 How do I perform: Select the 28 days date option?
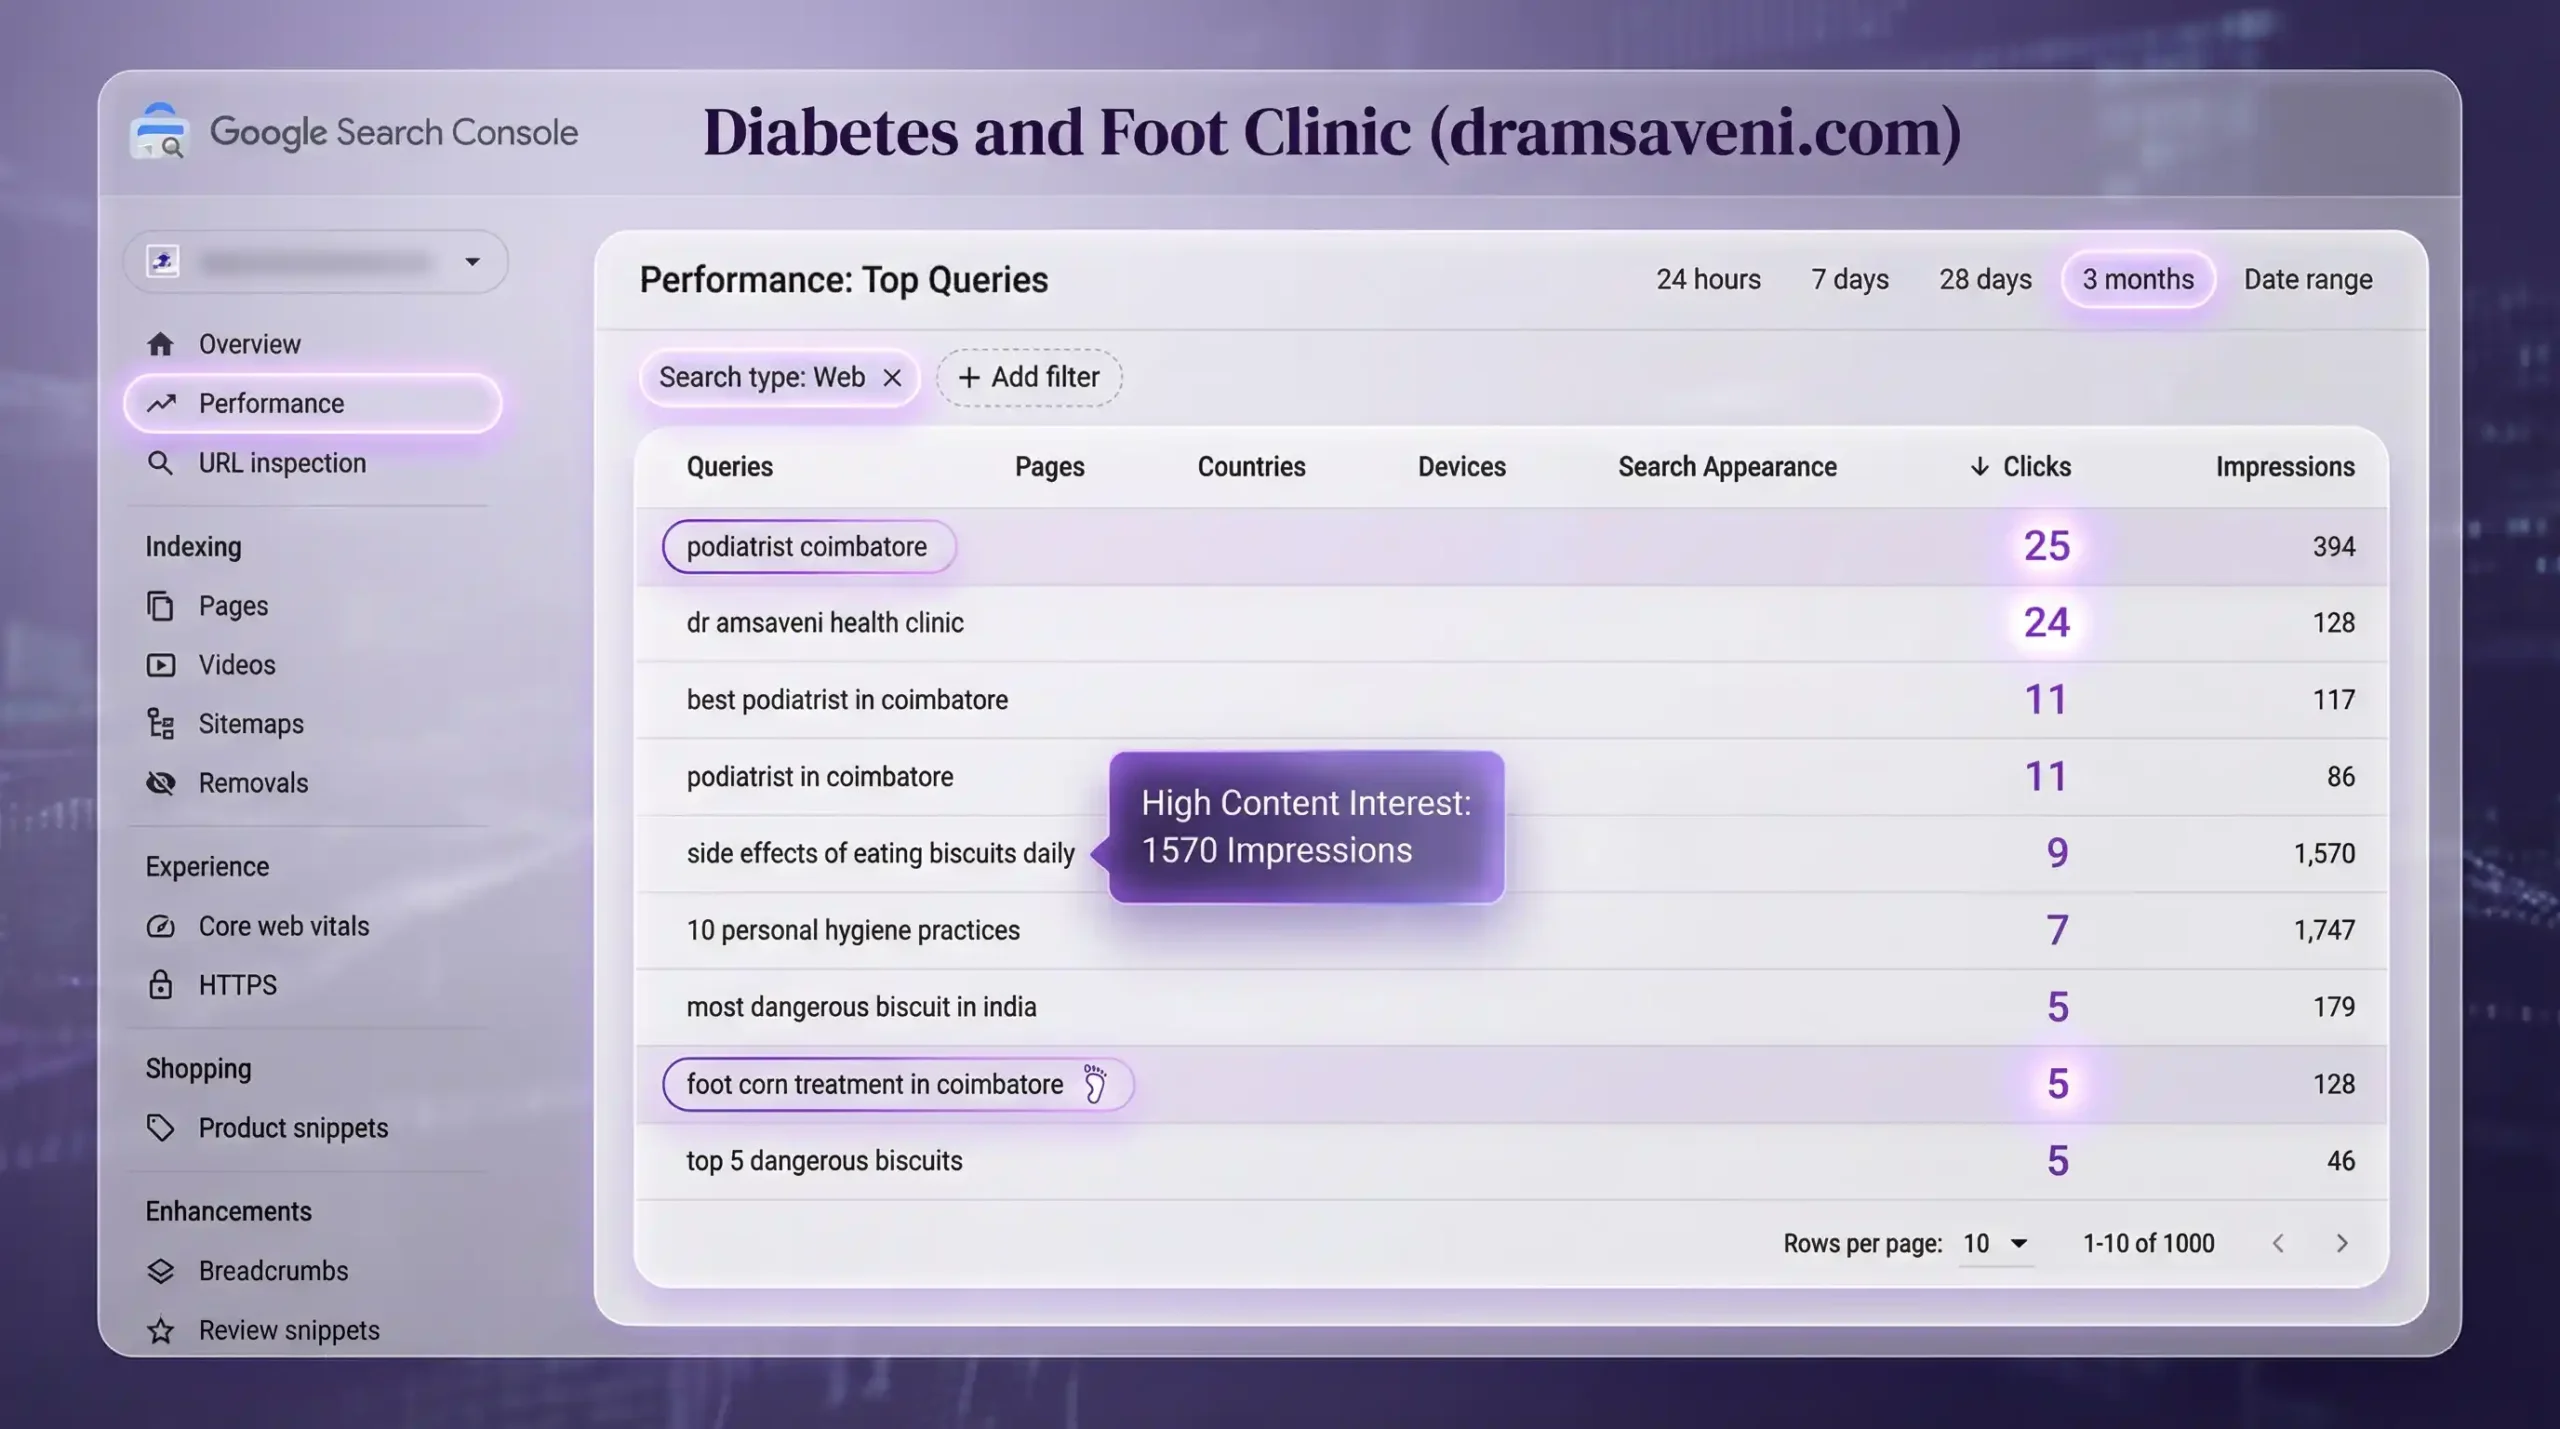point(1985,279)
